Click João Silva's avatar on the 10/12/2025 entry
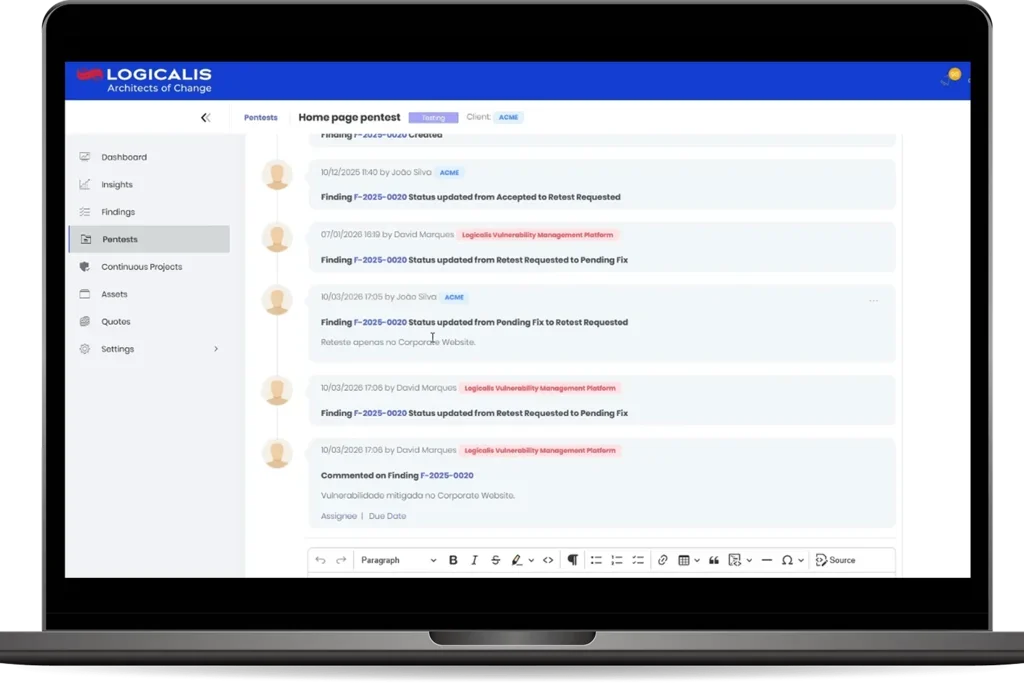 tap(277, 175)
